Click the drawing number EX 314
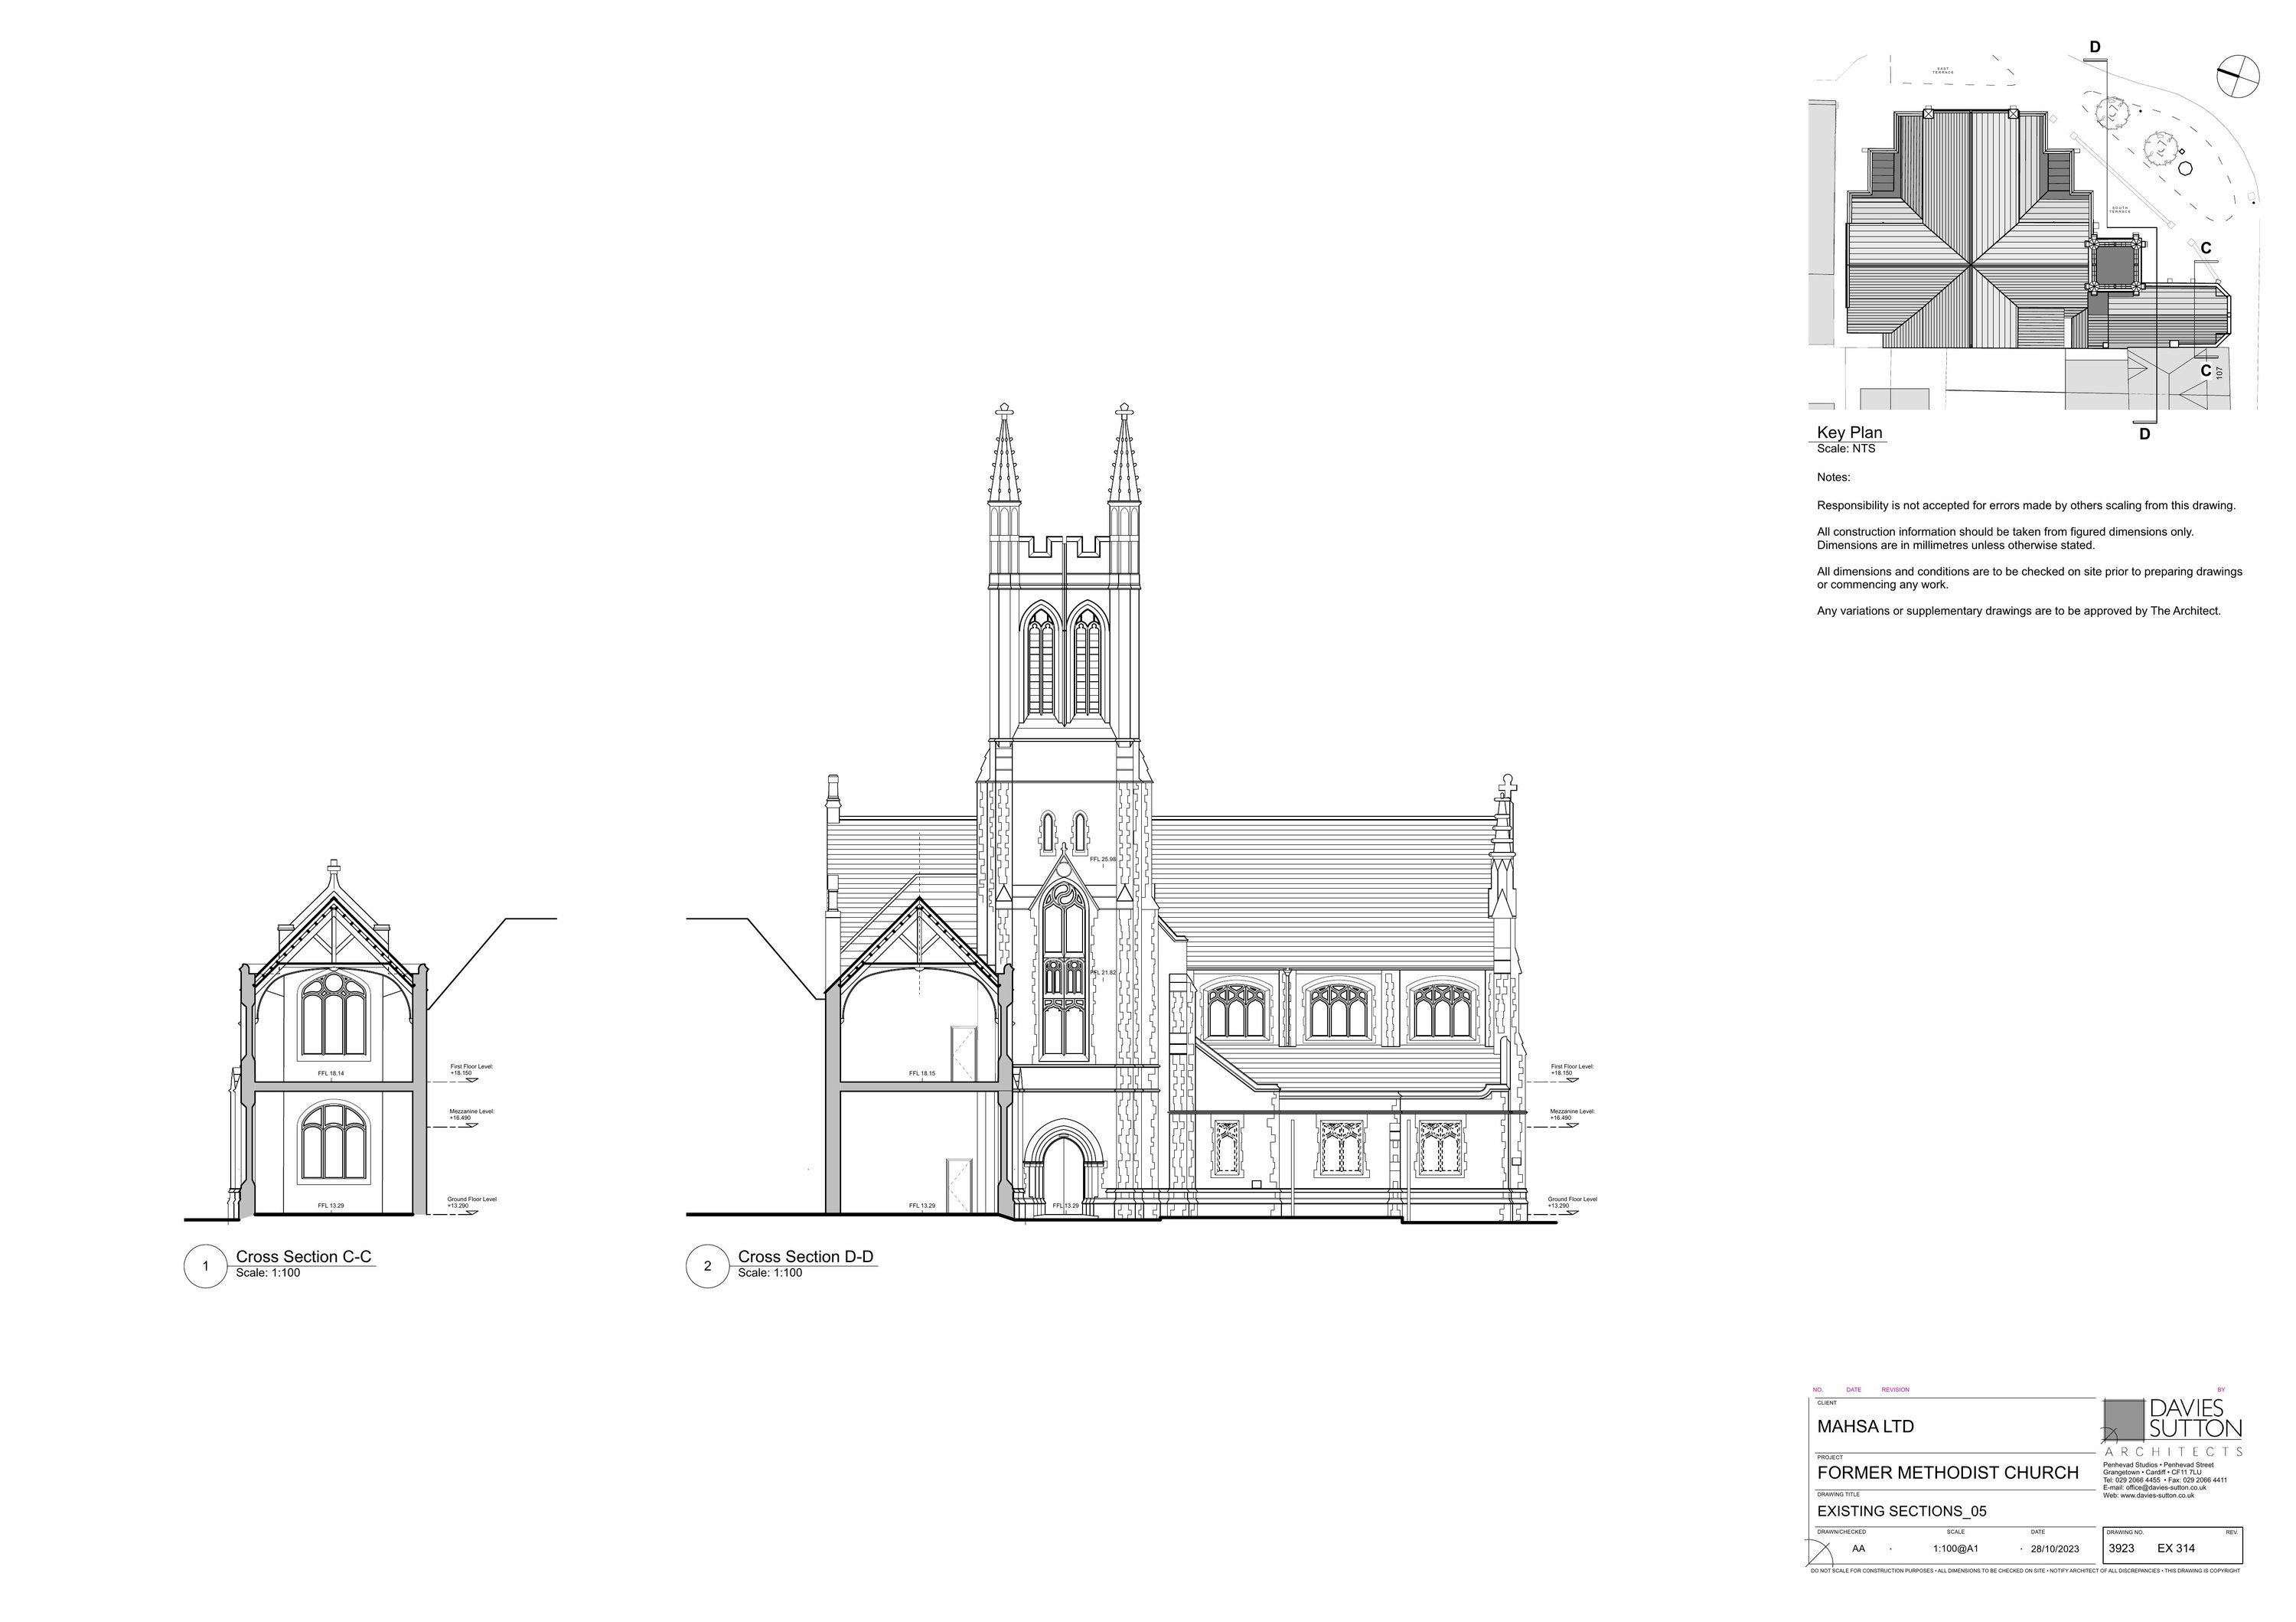The image size is (2296, 1622). pyautogui.click(x=2175, y=1548)
